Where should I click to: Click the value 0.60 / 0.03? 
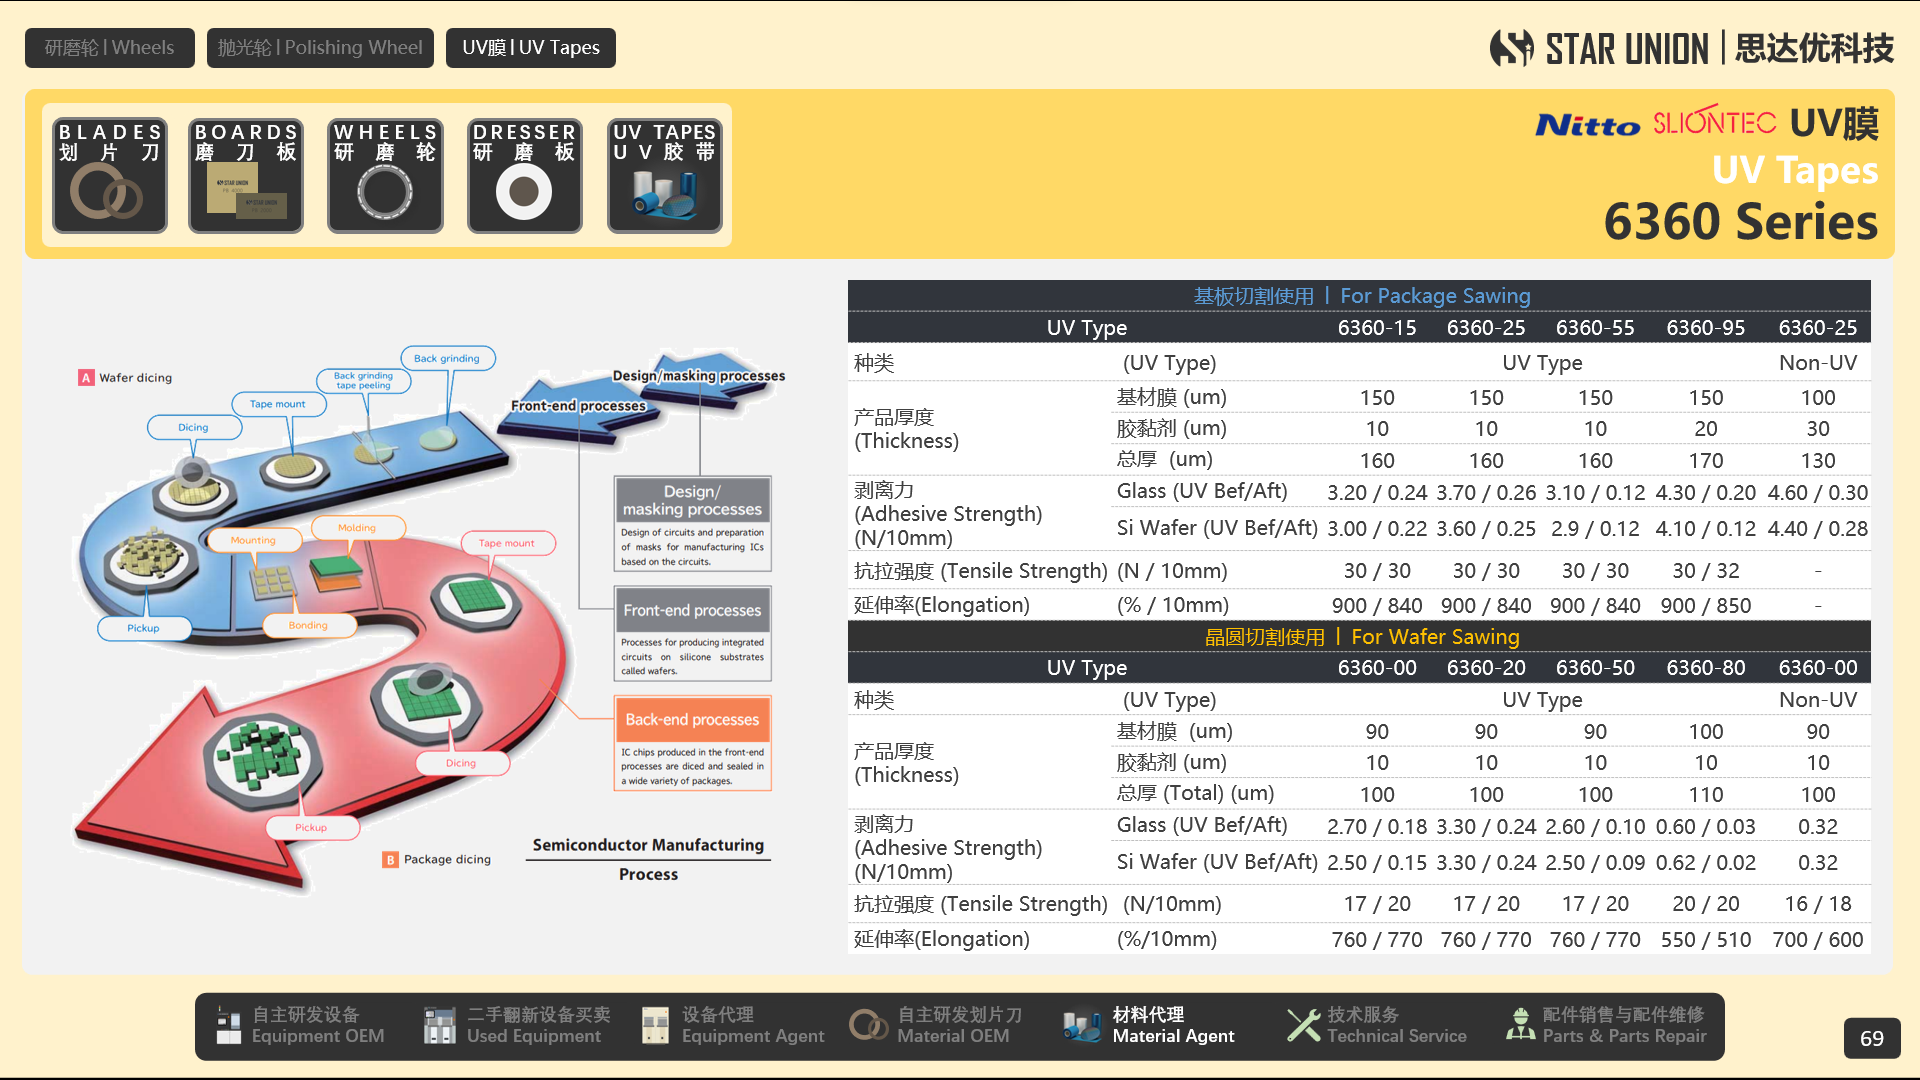point(1705,827)
